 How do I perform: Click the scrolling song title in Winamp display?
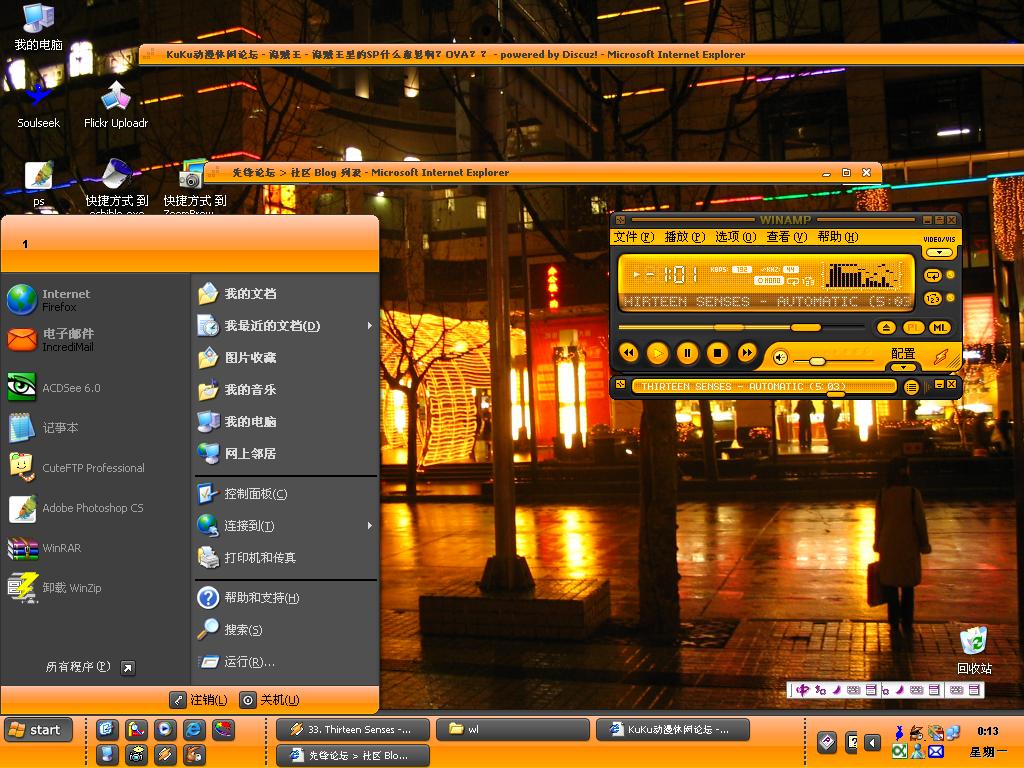(767, 302)
